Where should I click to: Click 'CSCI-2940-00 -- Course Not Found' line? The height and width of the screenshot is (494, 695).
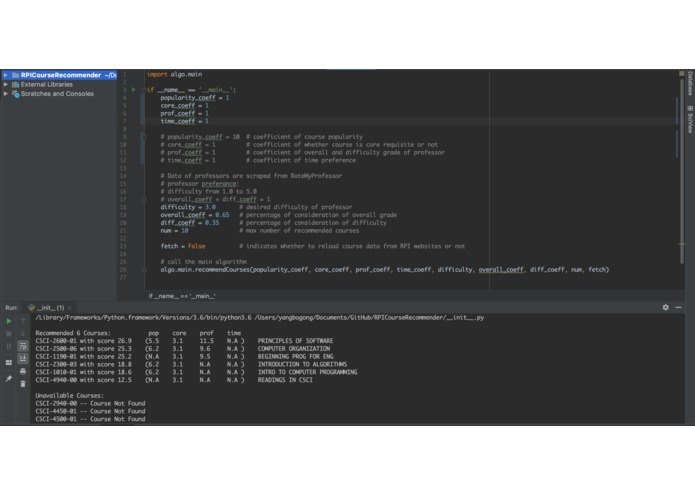(x=90, y=403)
